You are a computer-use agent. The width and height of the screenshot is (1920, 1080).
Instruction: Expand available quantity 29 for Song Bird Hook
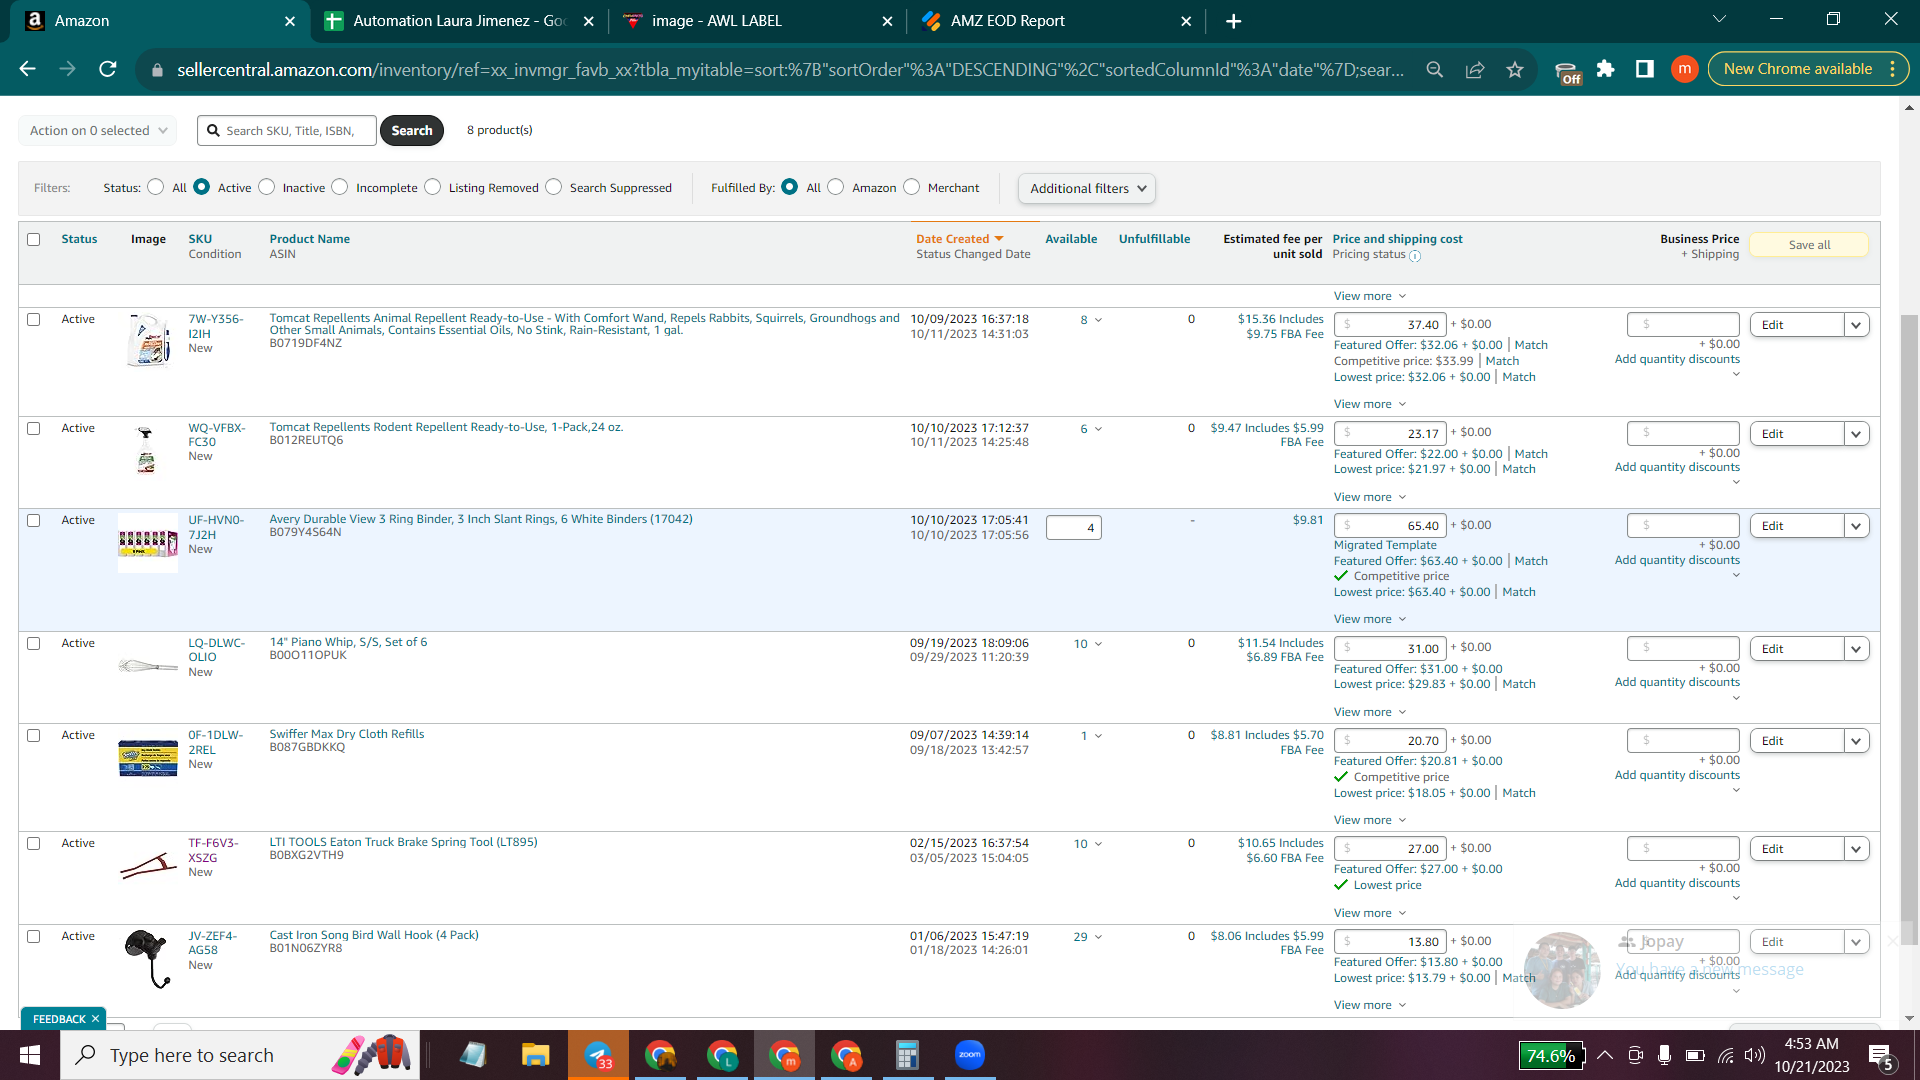[1088, 937]
